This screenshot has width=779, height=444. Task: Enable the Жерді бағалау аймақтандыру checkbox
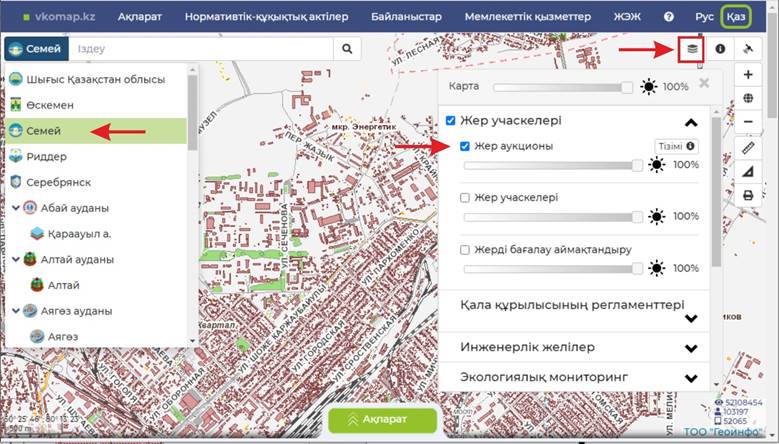point(465,250)
